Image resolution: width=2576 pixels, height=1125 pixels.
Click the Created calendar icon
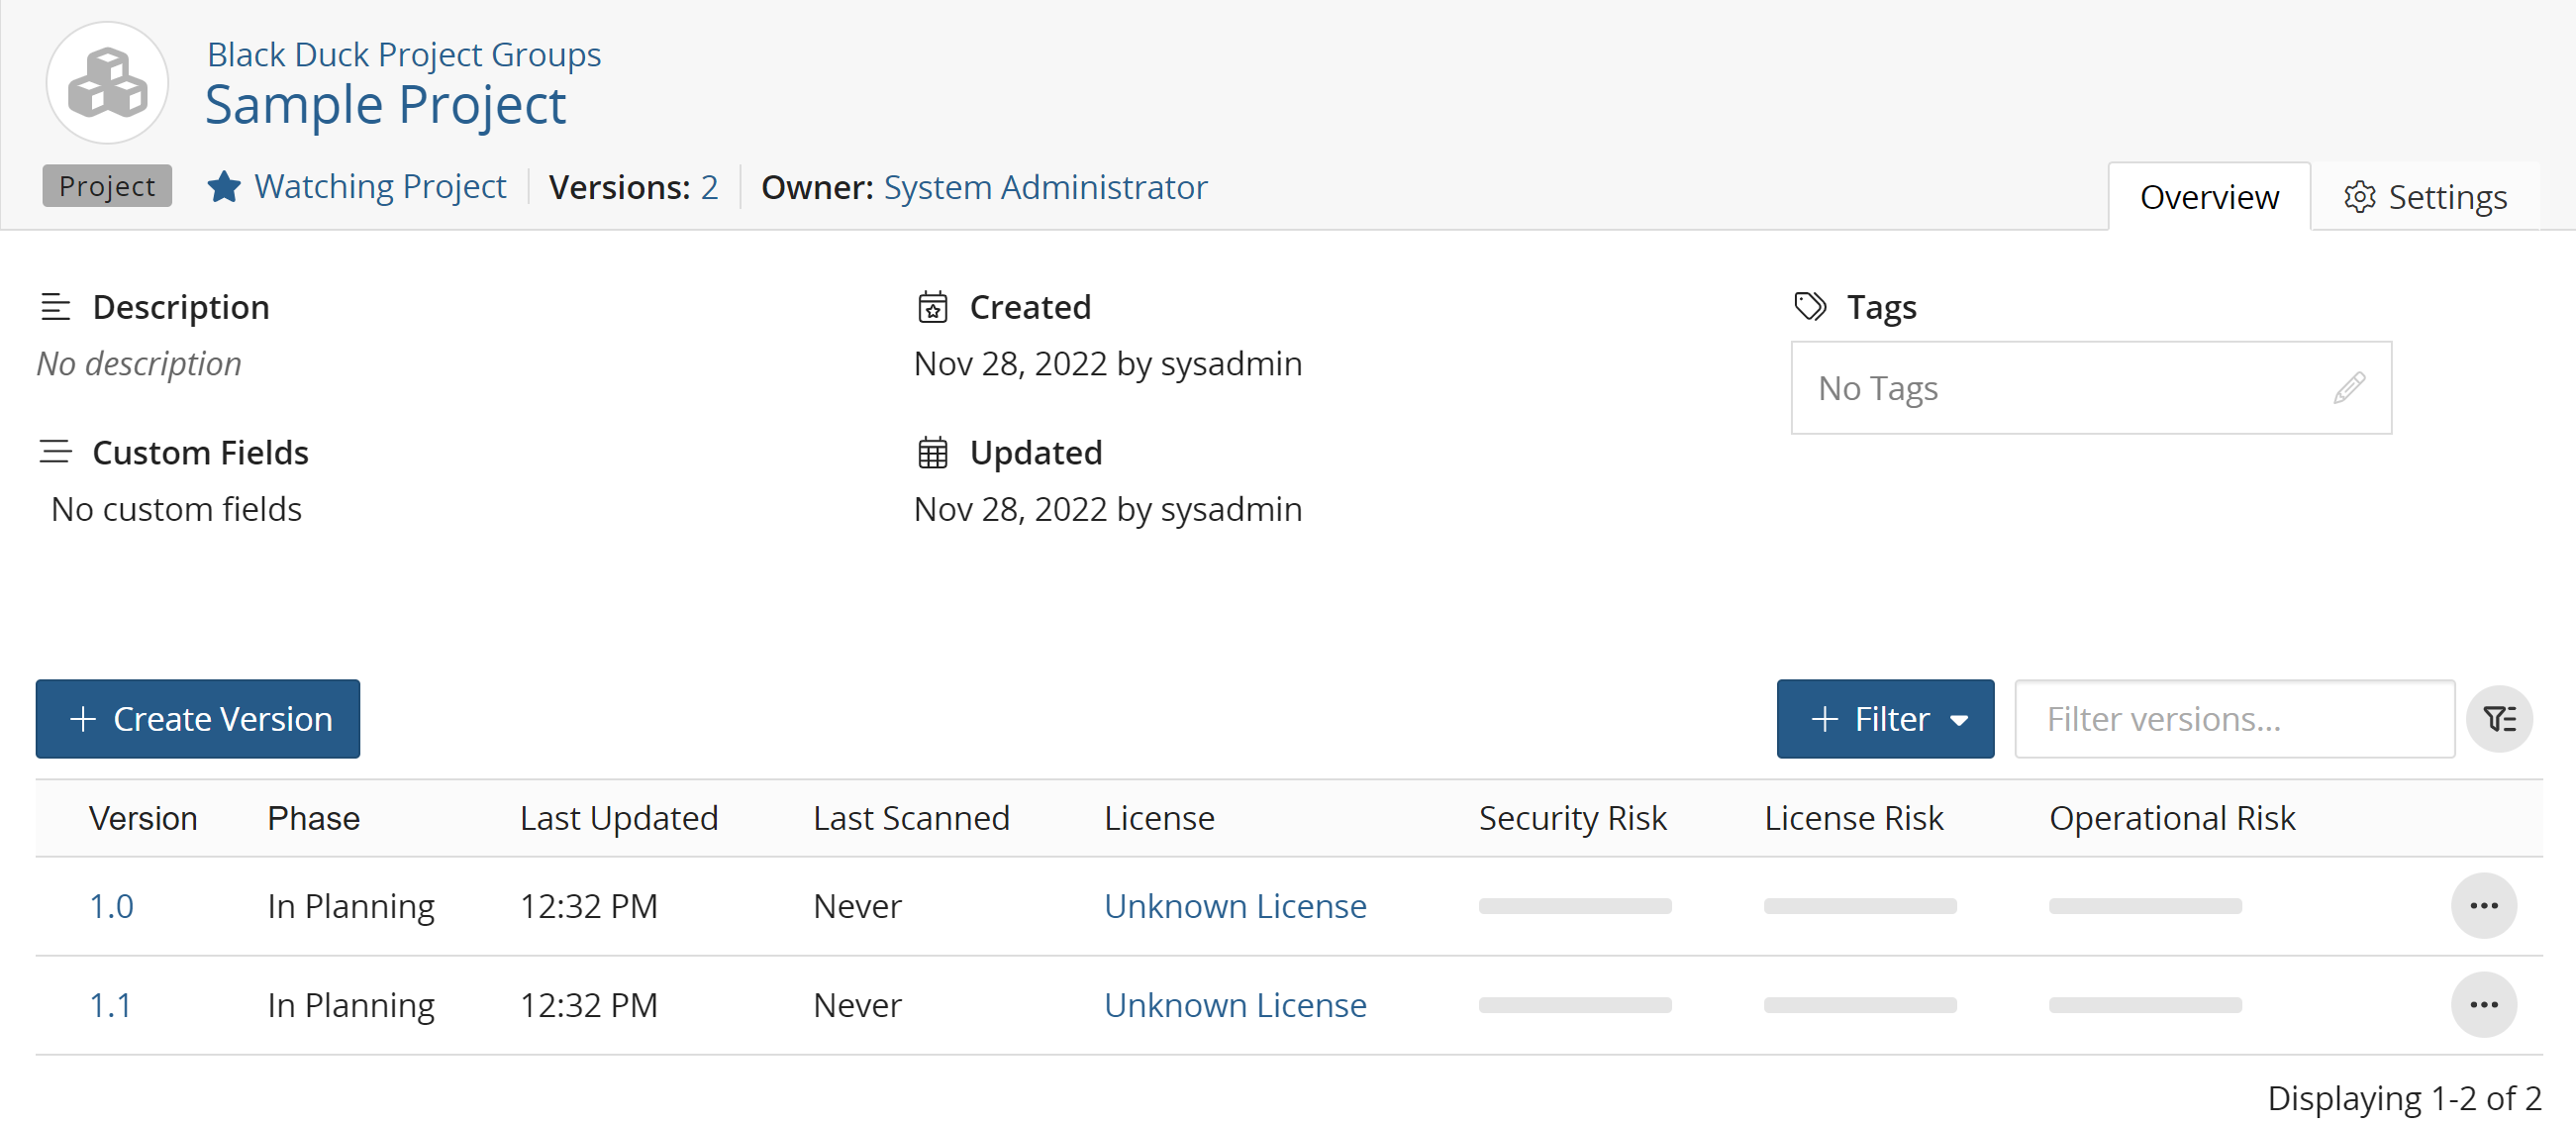pos(932,307)
